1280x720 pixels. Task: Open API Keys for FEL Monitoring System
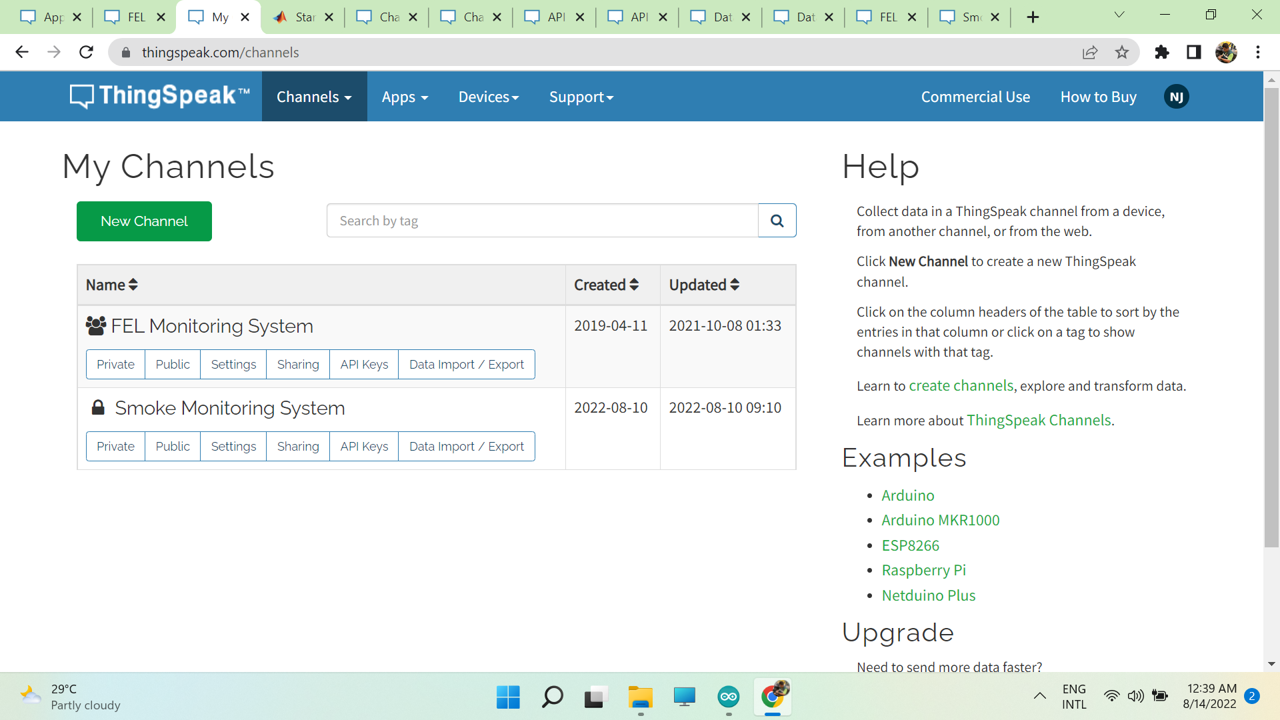[364, 365]
